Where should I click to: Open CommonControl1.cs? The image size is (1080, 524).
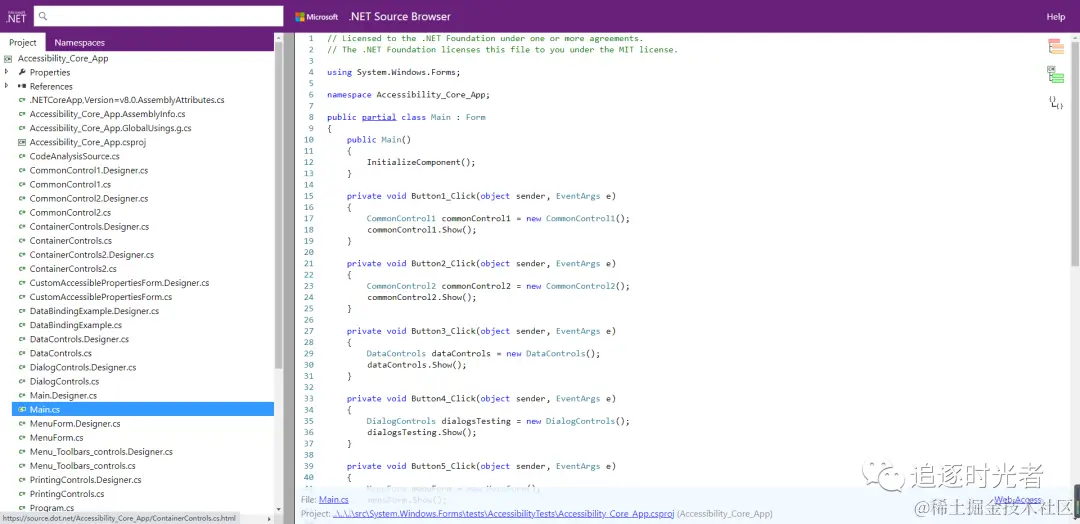70,185
